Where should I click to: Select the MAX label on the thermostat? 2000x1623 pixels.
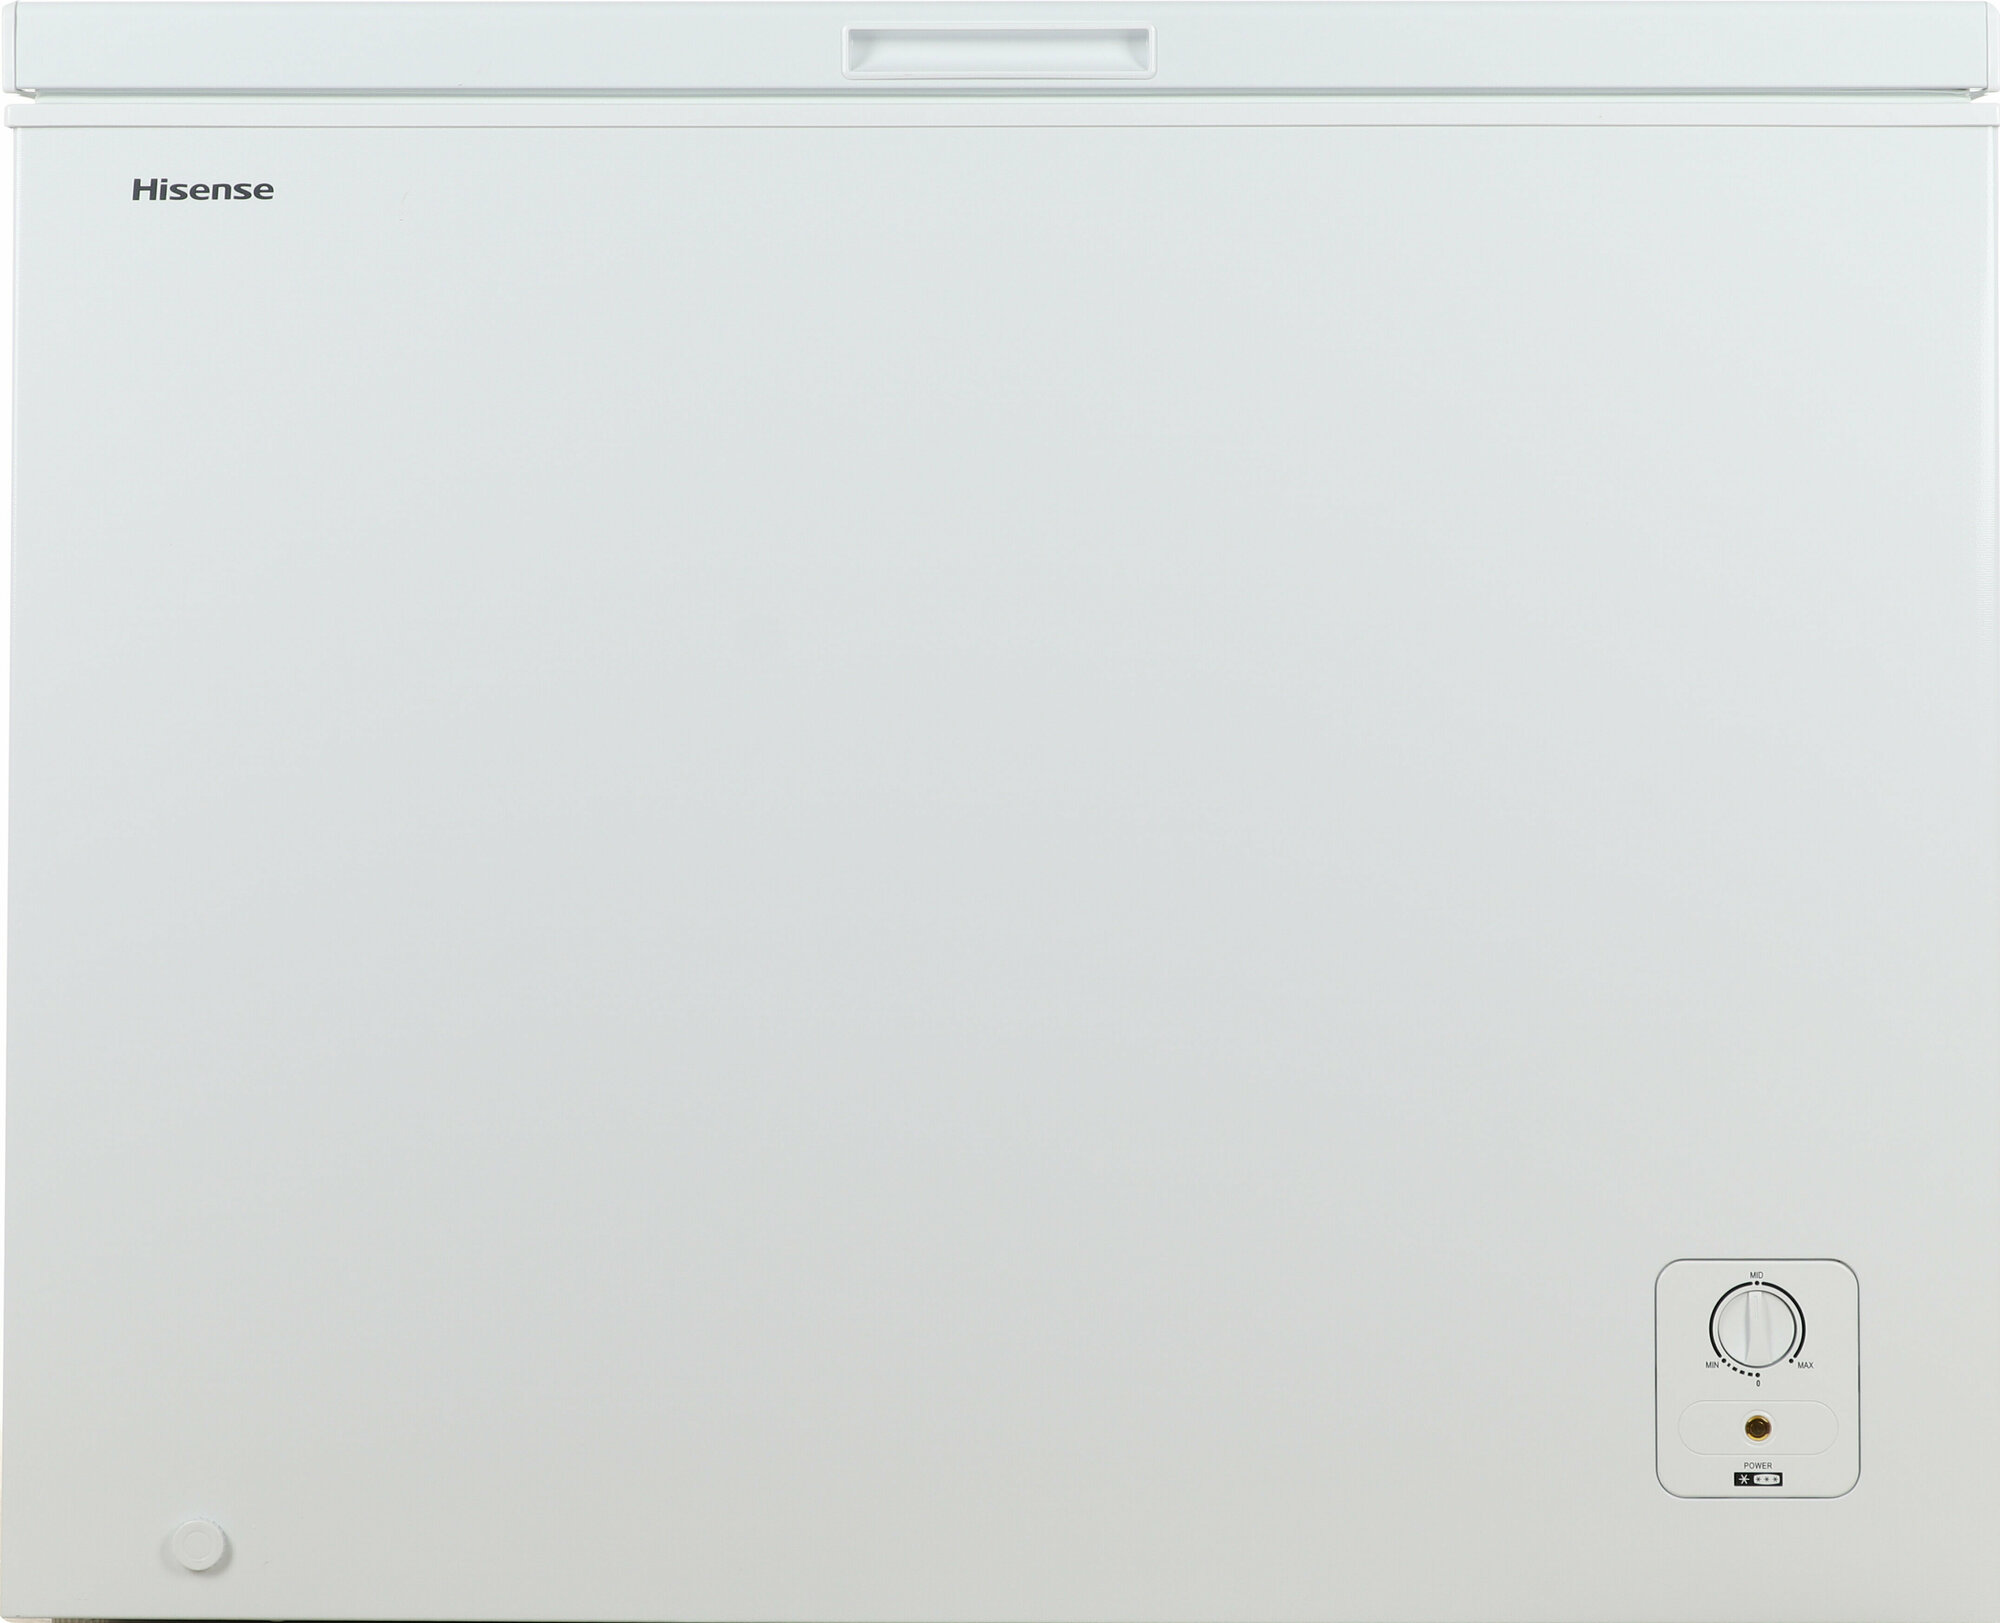[1805, 1365]
